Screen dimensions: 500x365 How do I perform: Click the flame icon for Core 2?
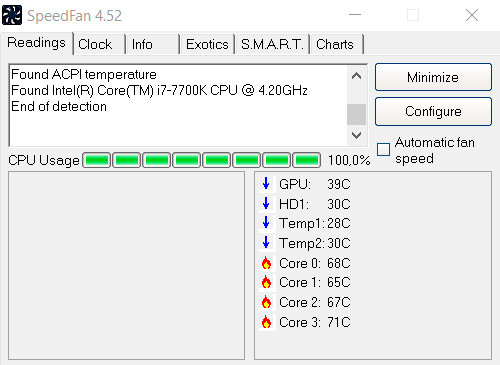(266, 302)
